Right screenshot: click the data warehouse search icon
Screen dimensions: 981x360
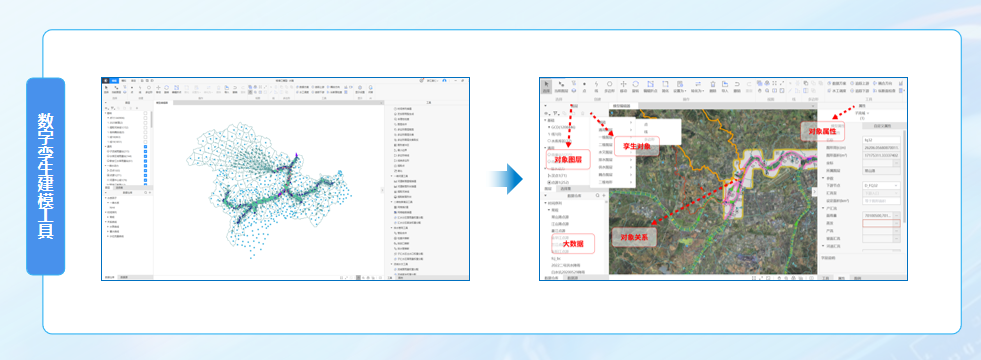tap(598, 195)
